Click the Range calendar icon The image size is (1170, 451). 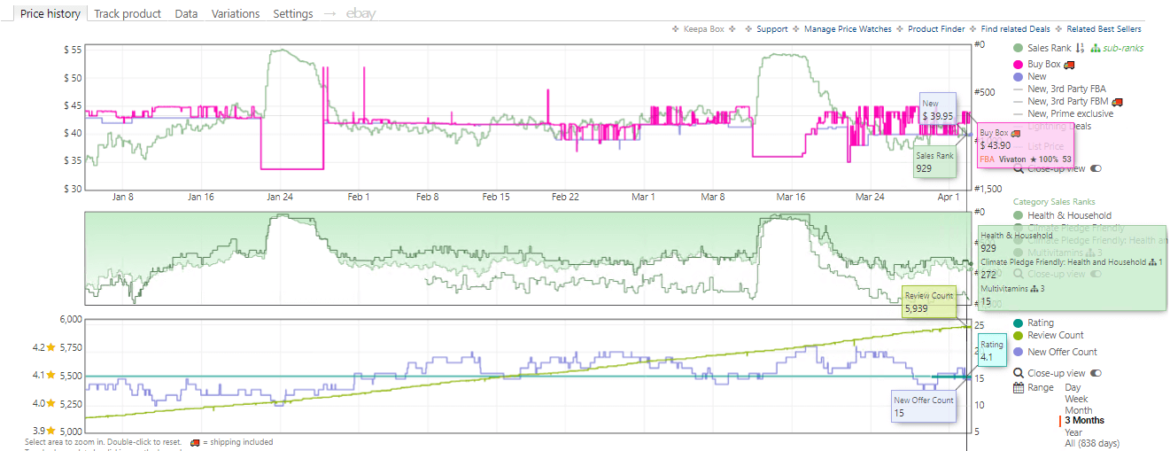(1019, 387)
